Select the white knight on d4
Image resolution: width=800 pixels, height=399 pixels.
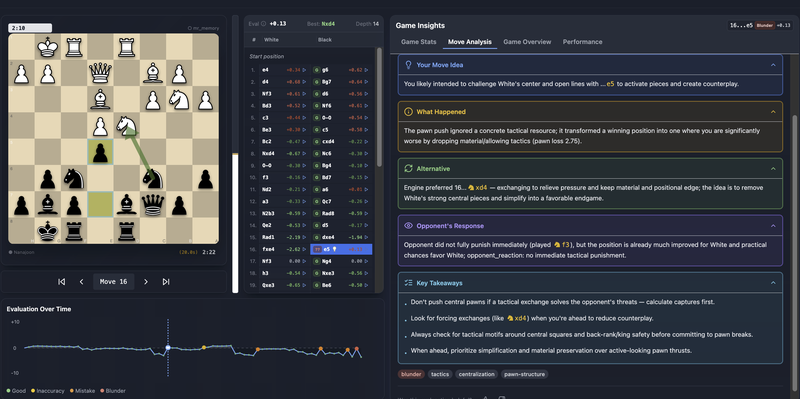tap(127, 125)
